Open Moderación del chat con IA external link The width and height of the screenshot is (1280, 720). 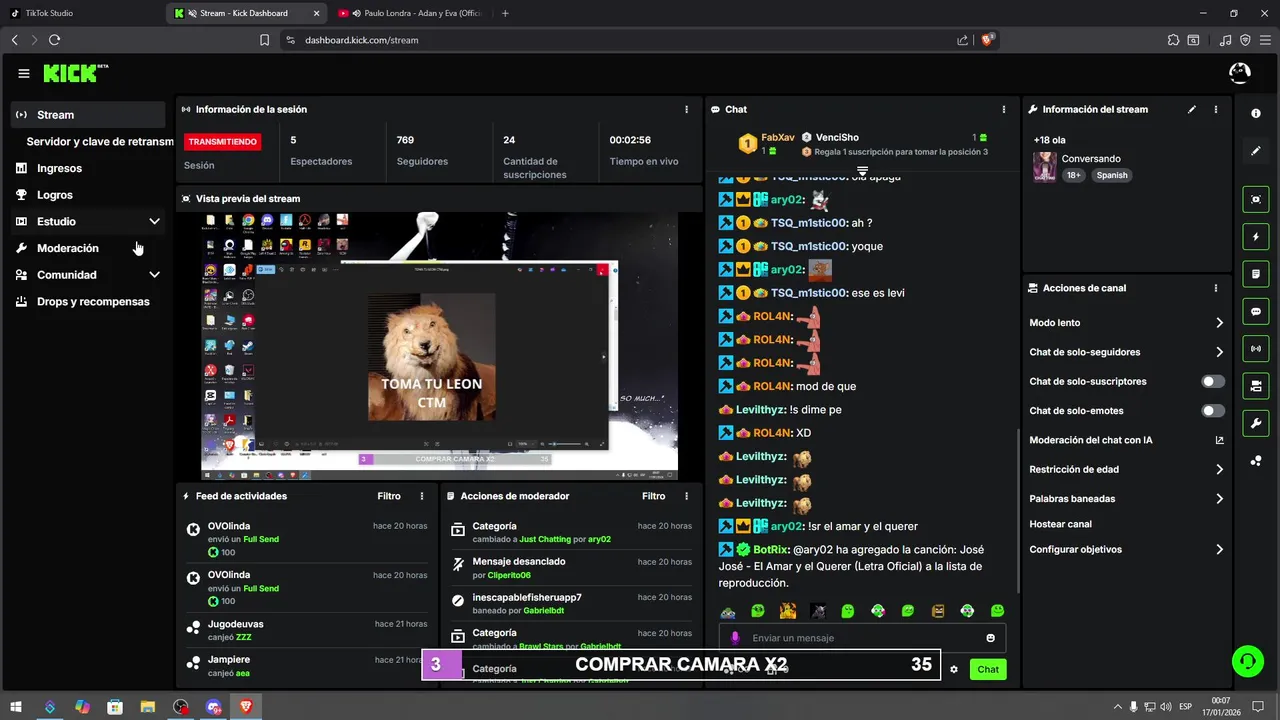(1219, 440)
